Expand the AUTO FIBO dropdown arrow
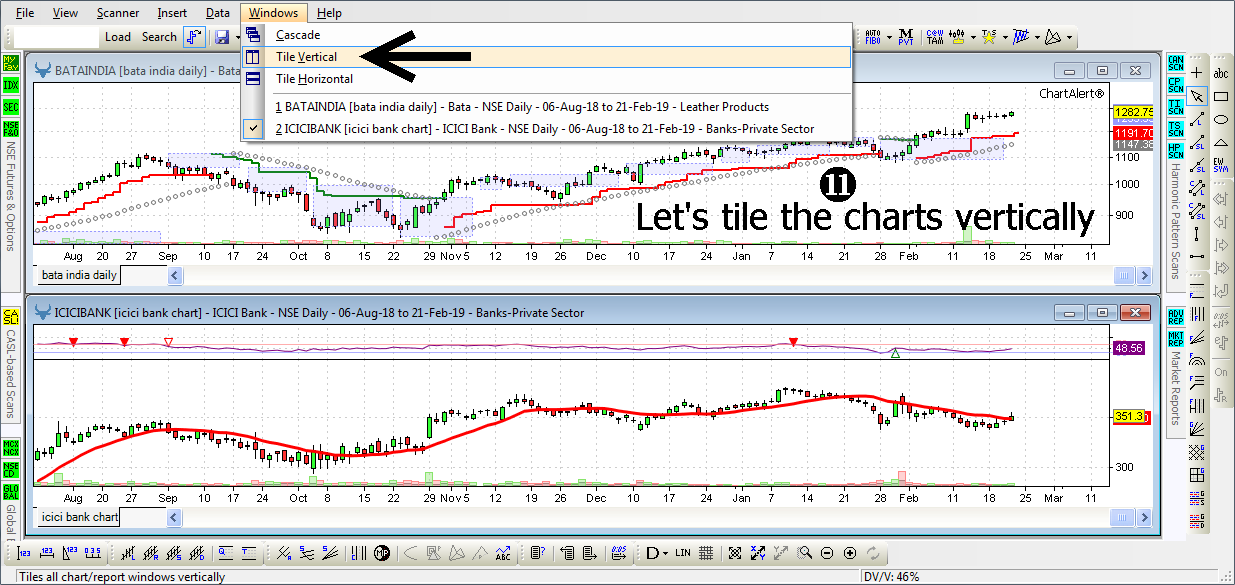 click(887, 37)
